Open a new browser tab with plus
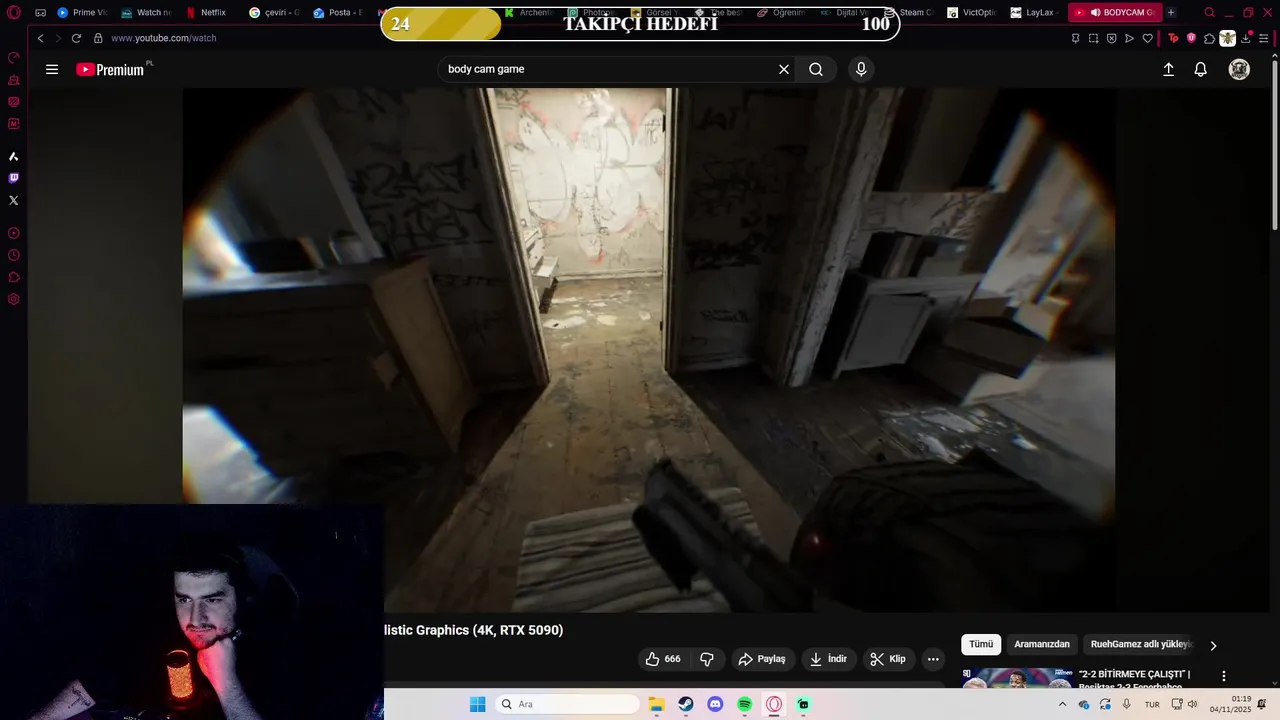Screen dimensions: 1280x720 tap(1171, 13)
